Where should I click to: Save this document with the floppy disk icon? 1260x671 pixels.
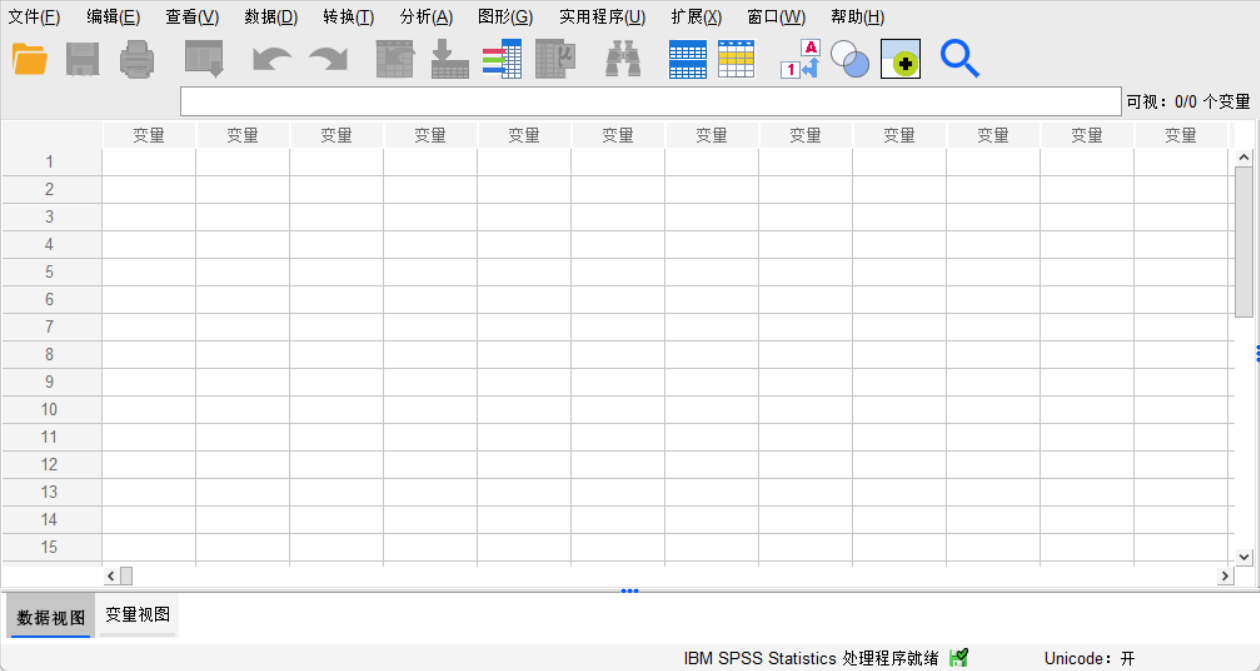click(83, 59)
